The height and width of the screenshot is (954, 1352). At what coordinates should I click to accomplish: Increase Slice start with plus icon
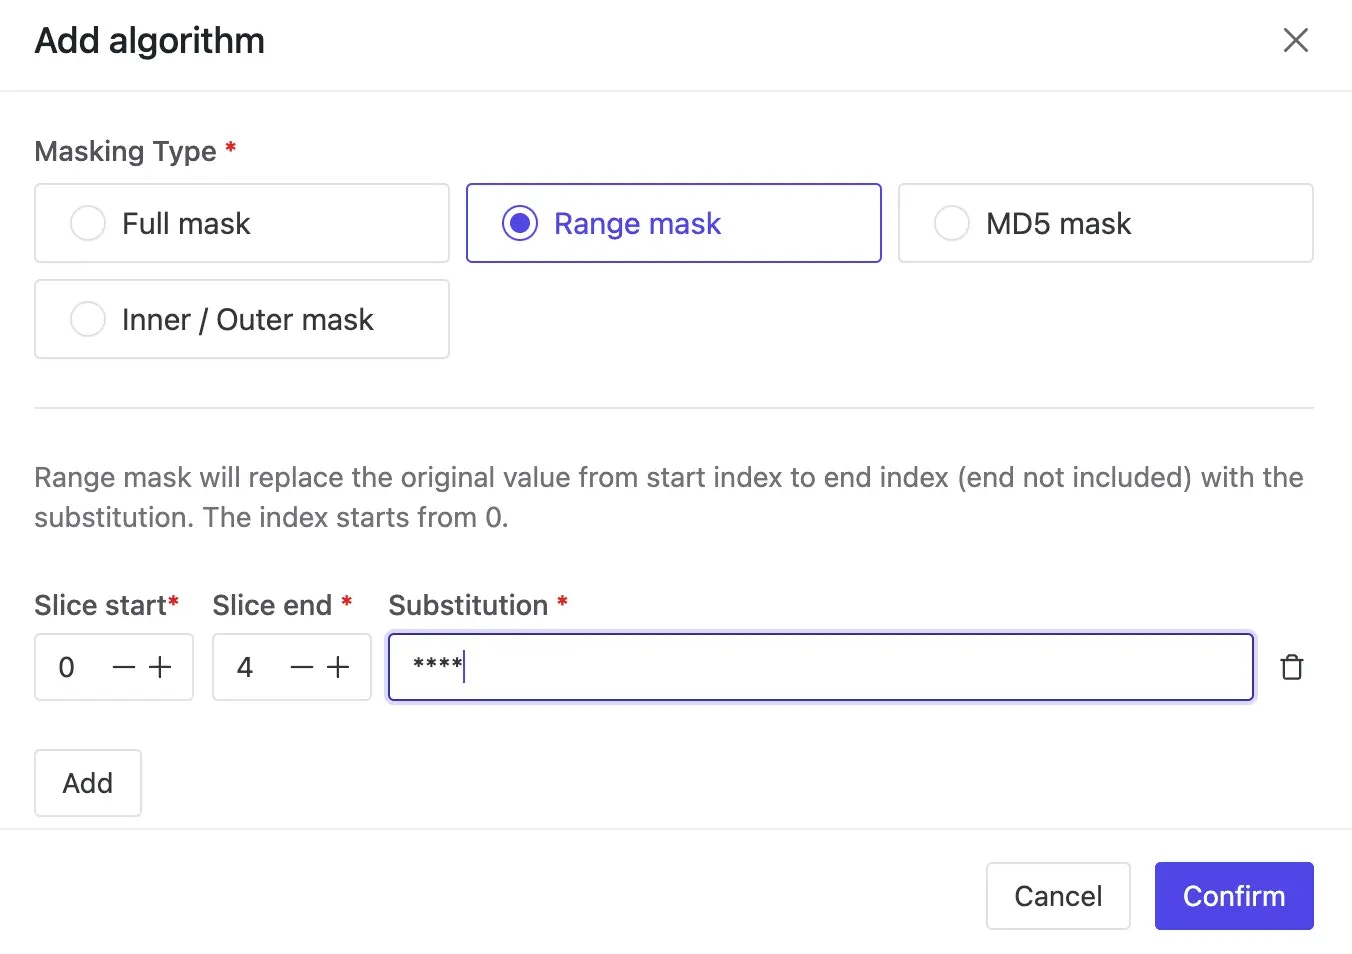pyautogui.click(x=161, y=667)
